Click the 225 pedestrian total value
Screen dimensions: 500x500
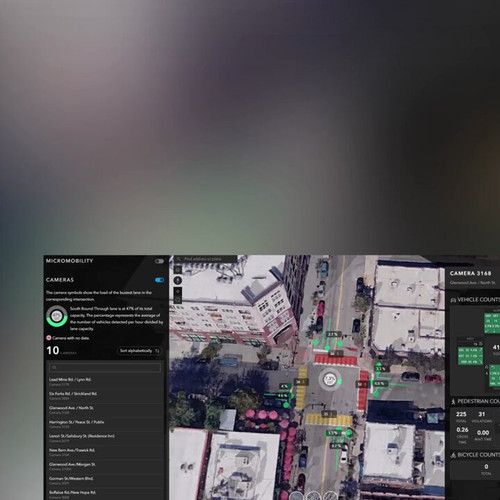tap(461, 414)
